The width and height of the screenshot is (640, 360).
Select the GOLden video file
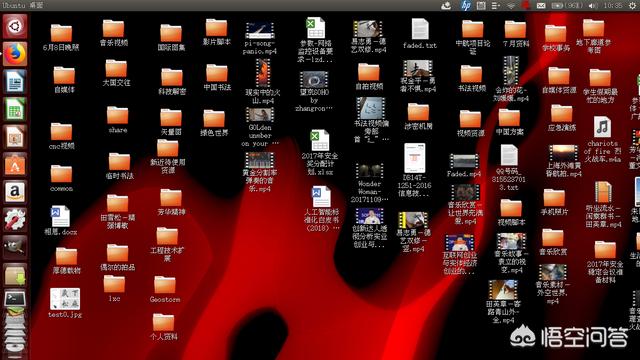[260, 127]
